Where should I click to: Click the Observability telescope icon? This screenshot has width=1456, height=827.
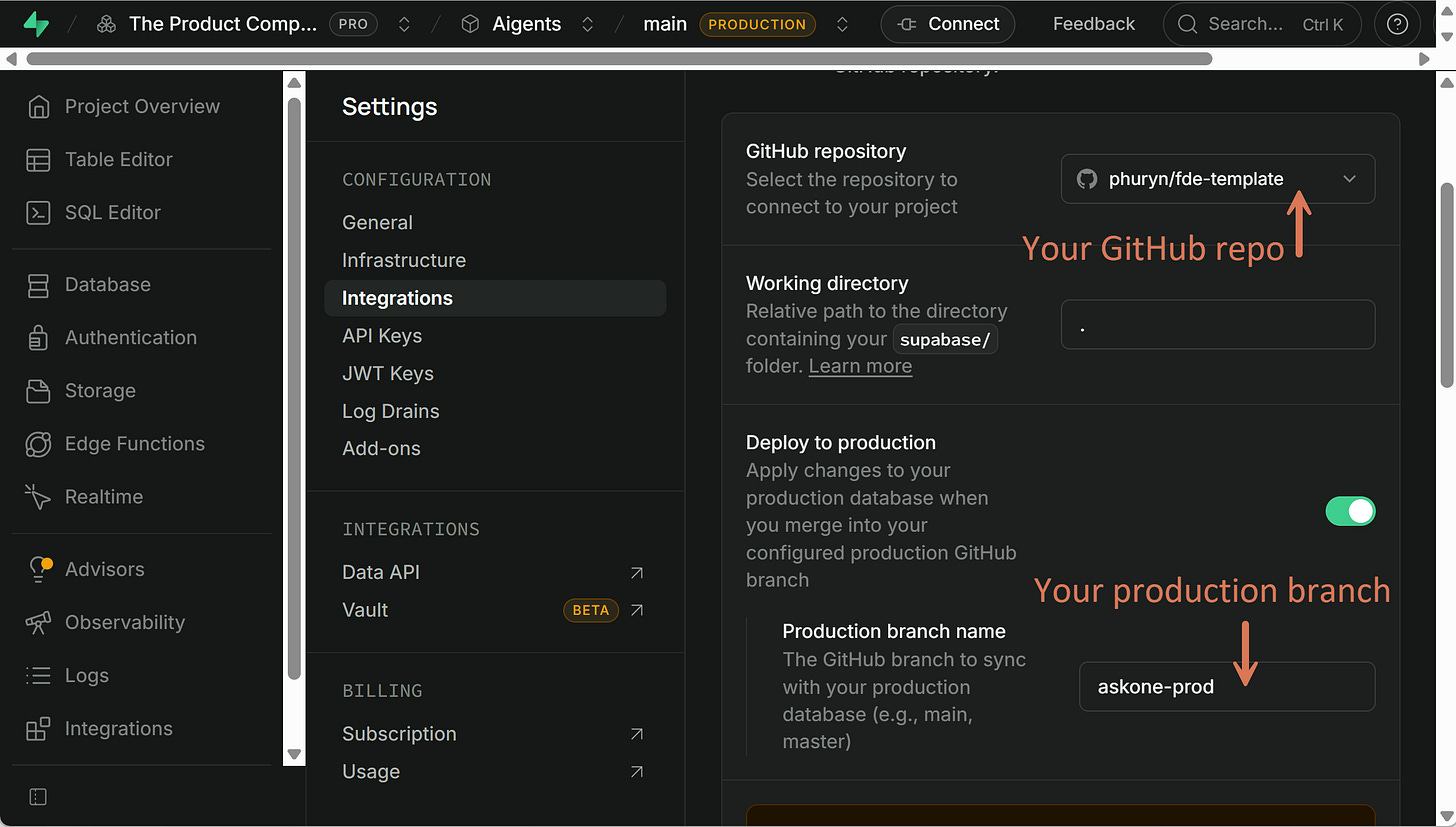point(38,623)
